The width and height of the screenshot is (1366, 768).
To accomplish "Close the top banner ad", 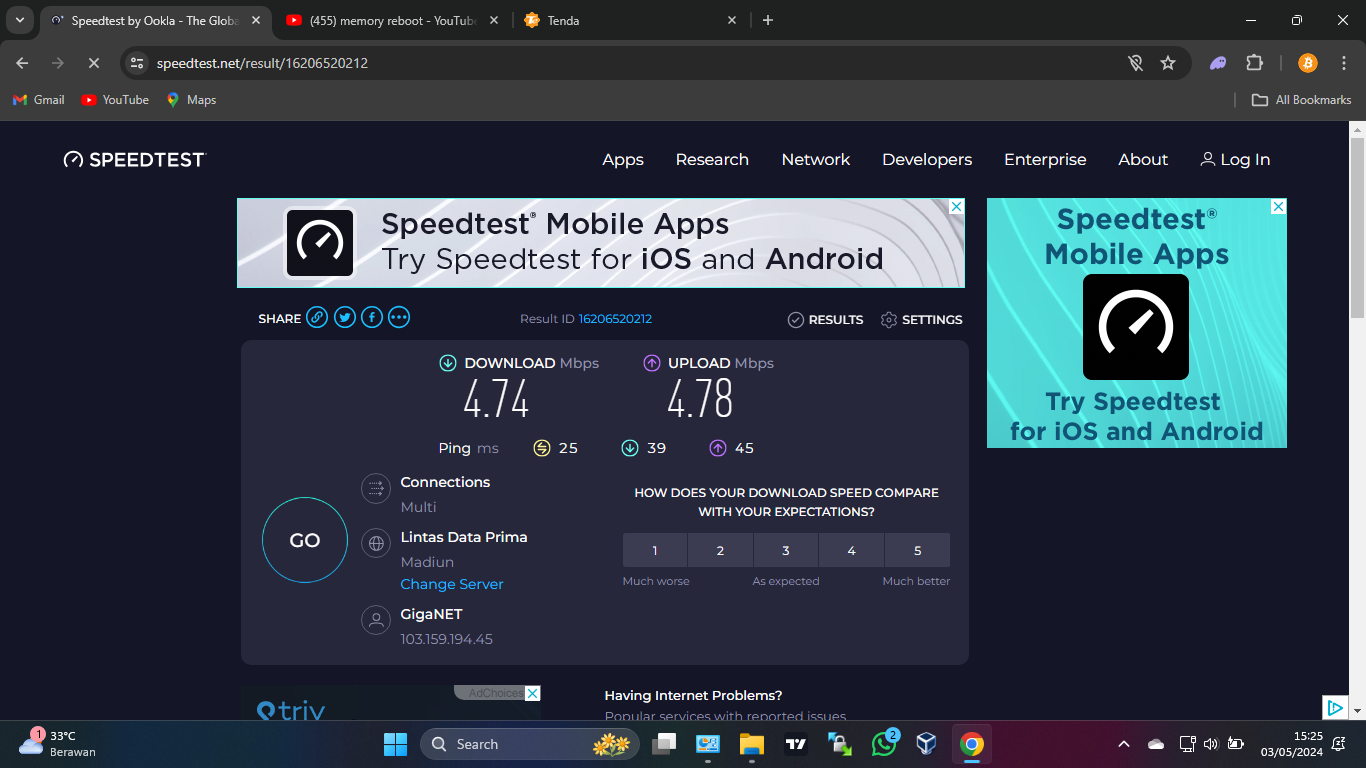I will click(x=956, y=207).
